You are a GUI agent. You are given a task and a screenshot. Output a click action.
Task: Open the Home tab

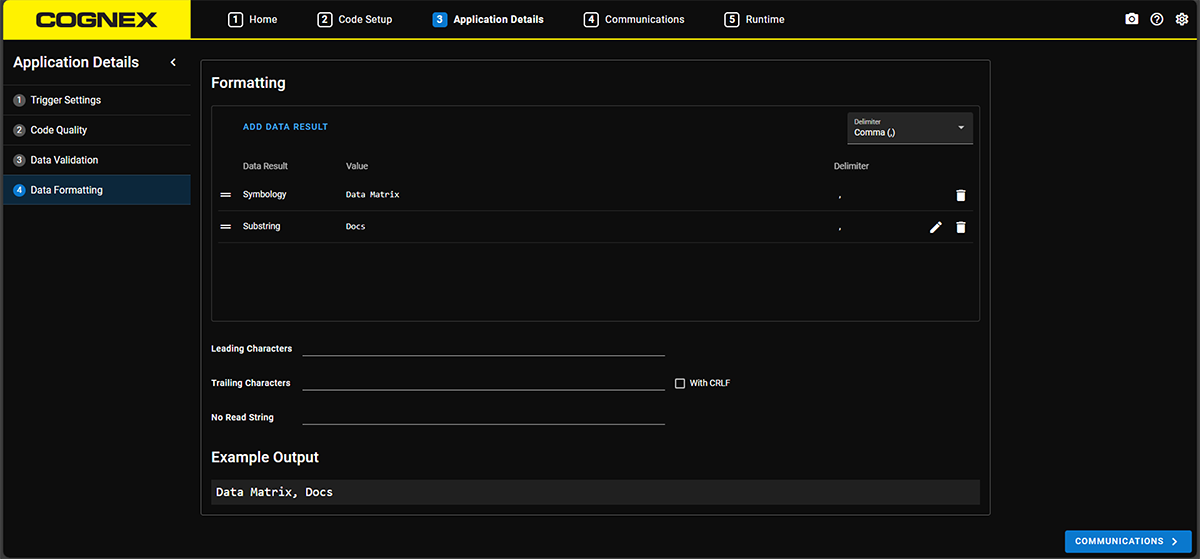pyautogui.click(x=253, y=19)
